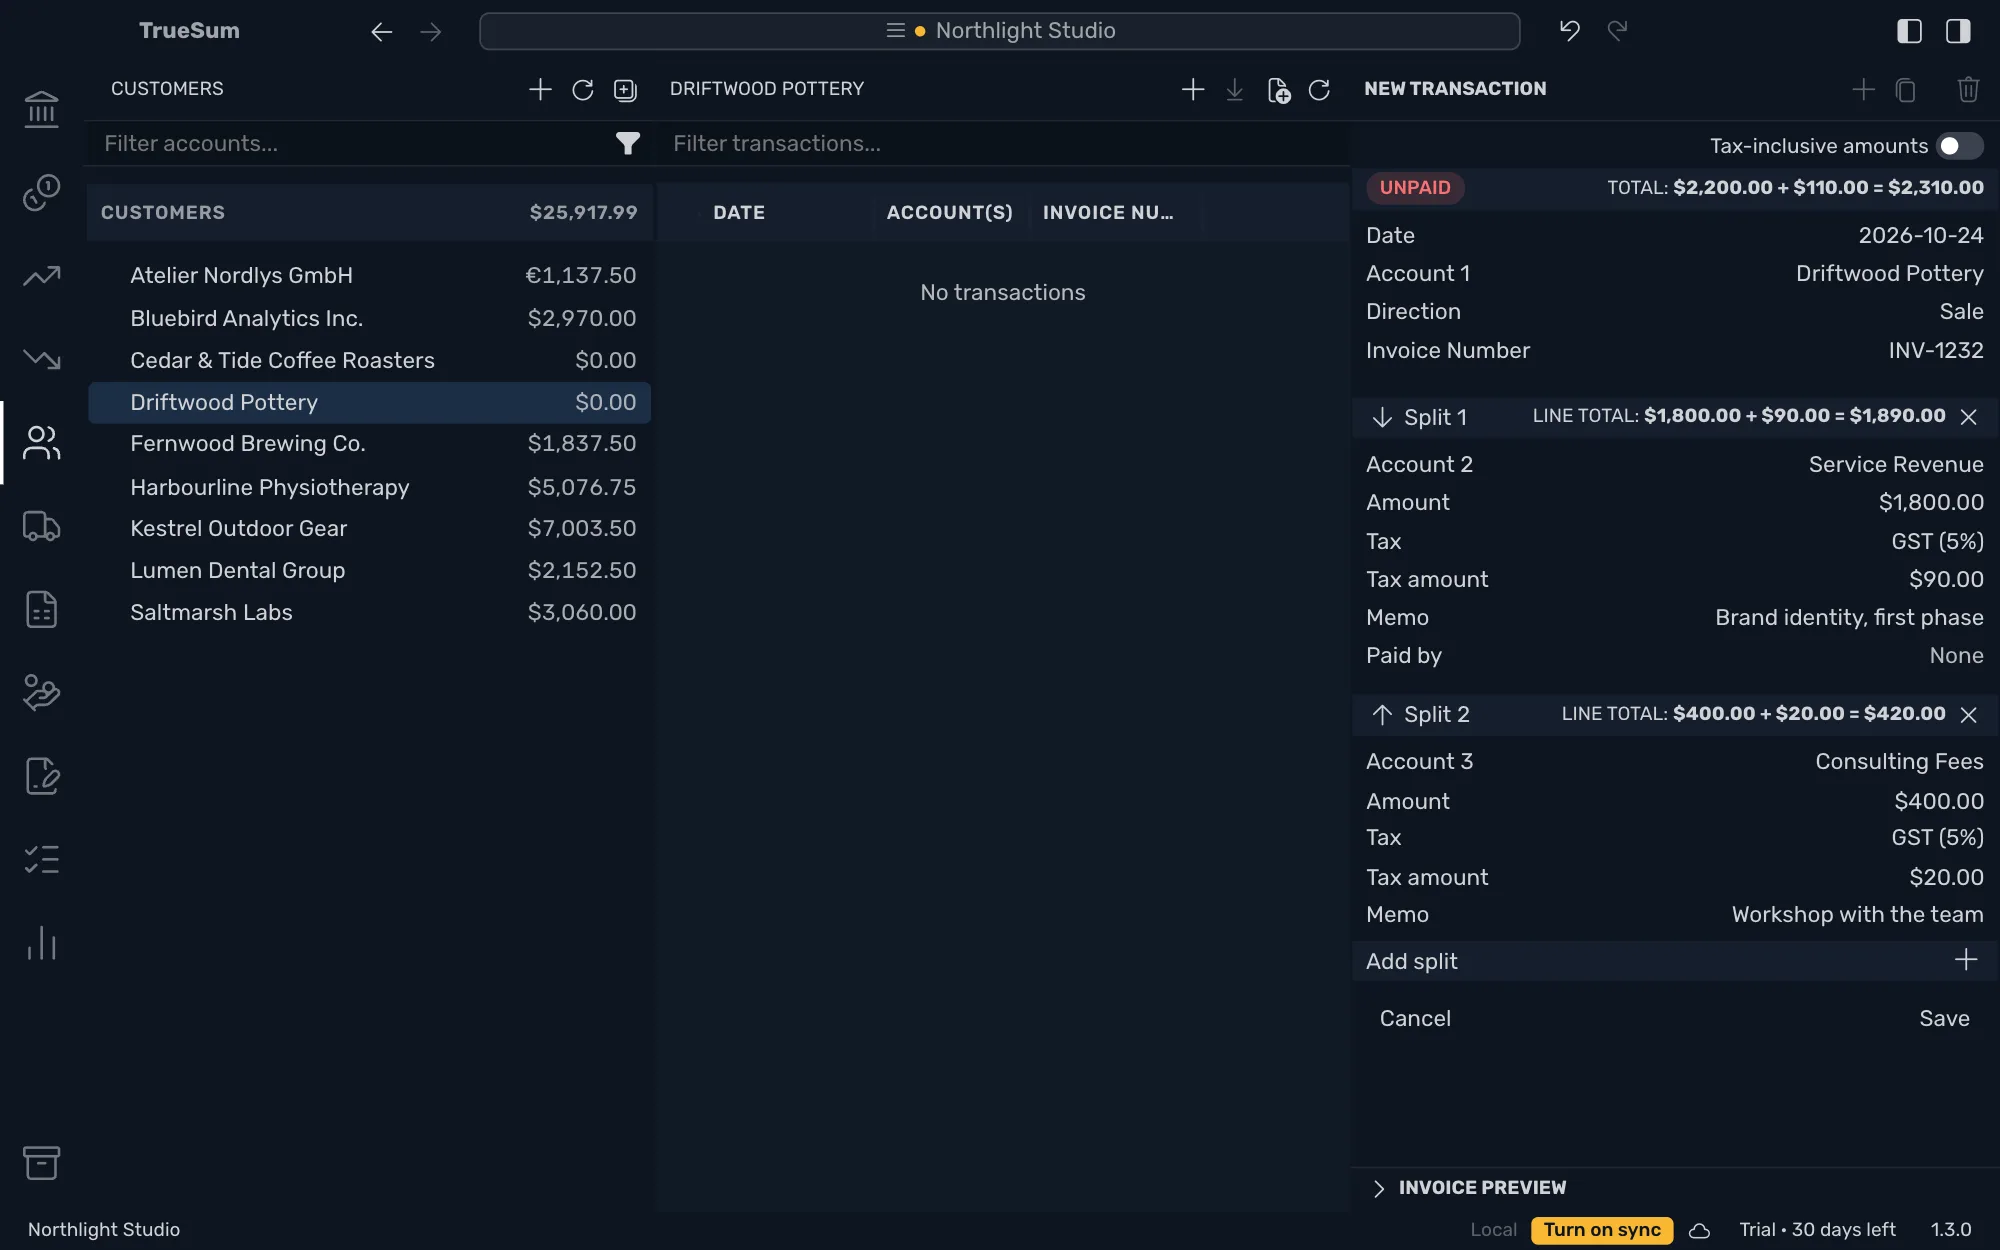Open the bar chart reports sidebar icon
The width and height of the screenshot is (2000, 1250).
pyautogui.click(x=41, y=943)
